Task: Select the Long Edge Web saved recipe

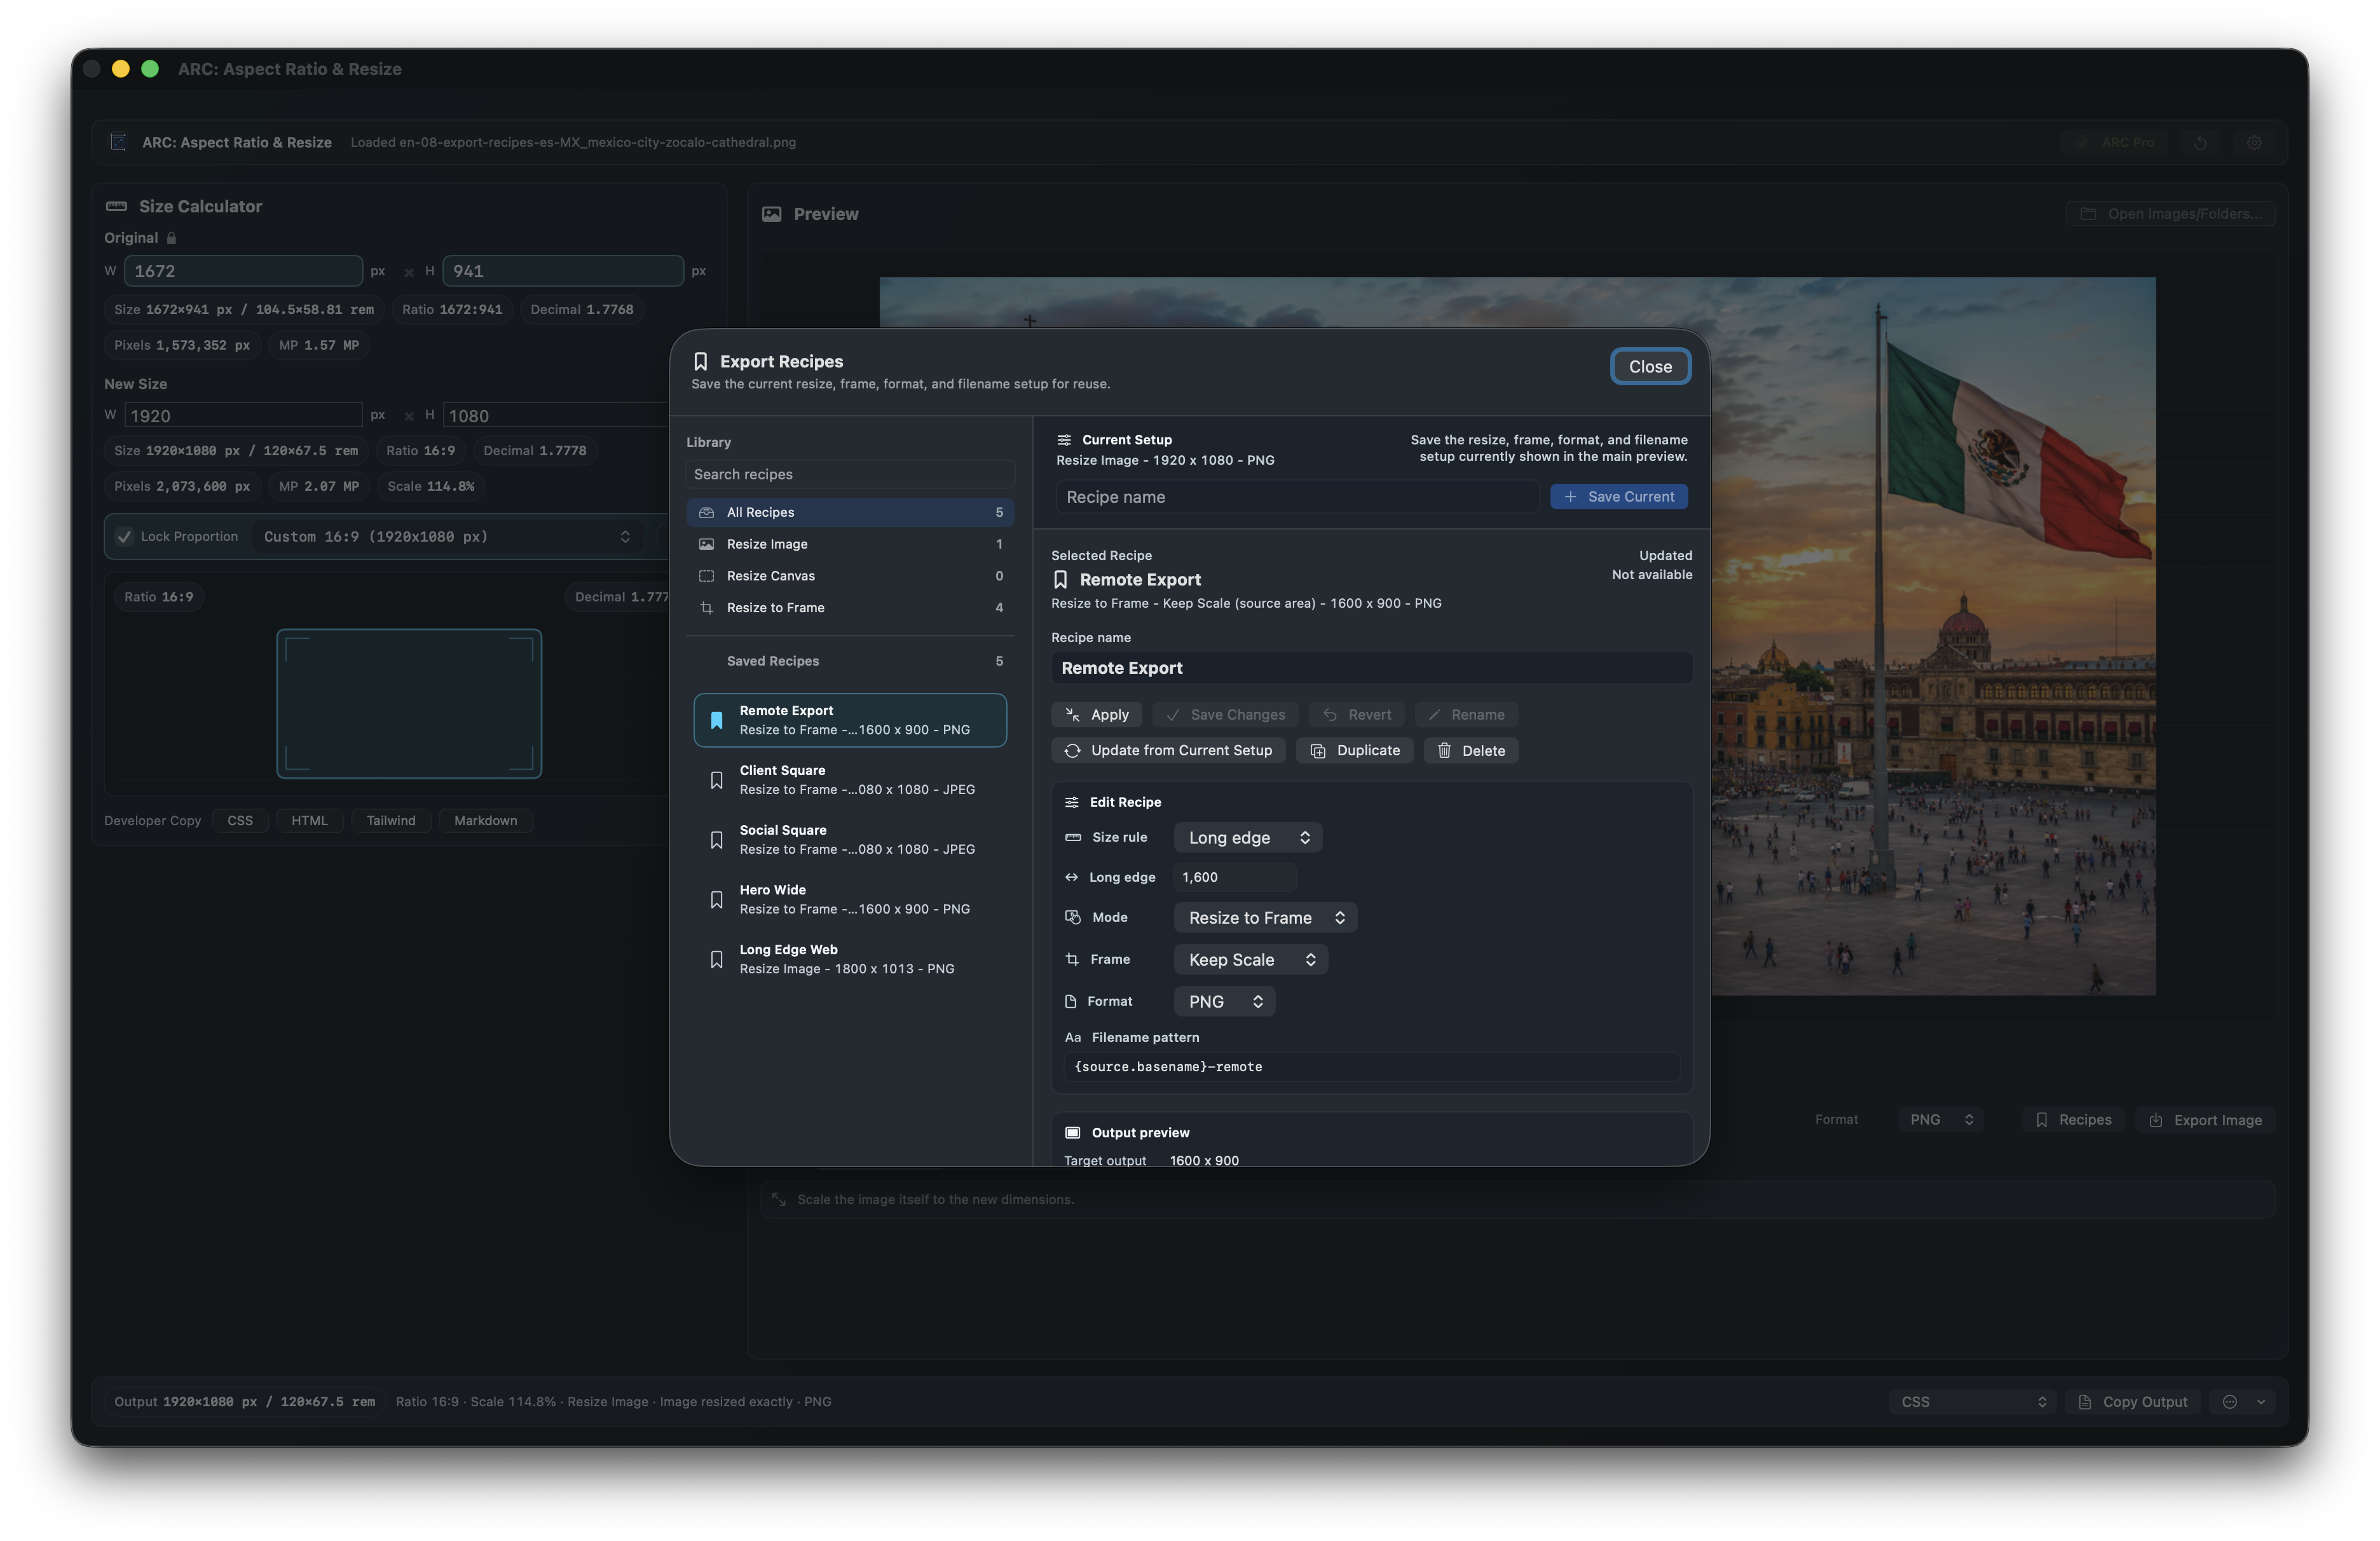Action: click(850, 959)
